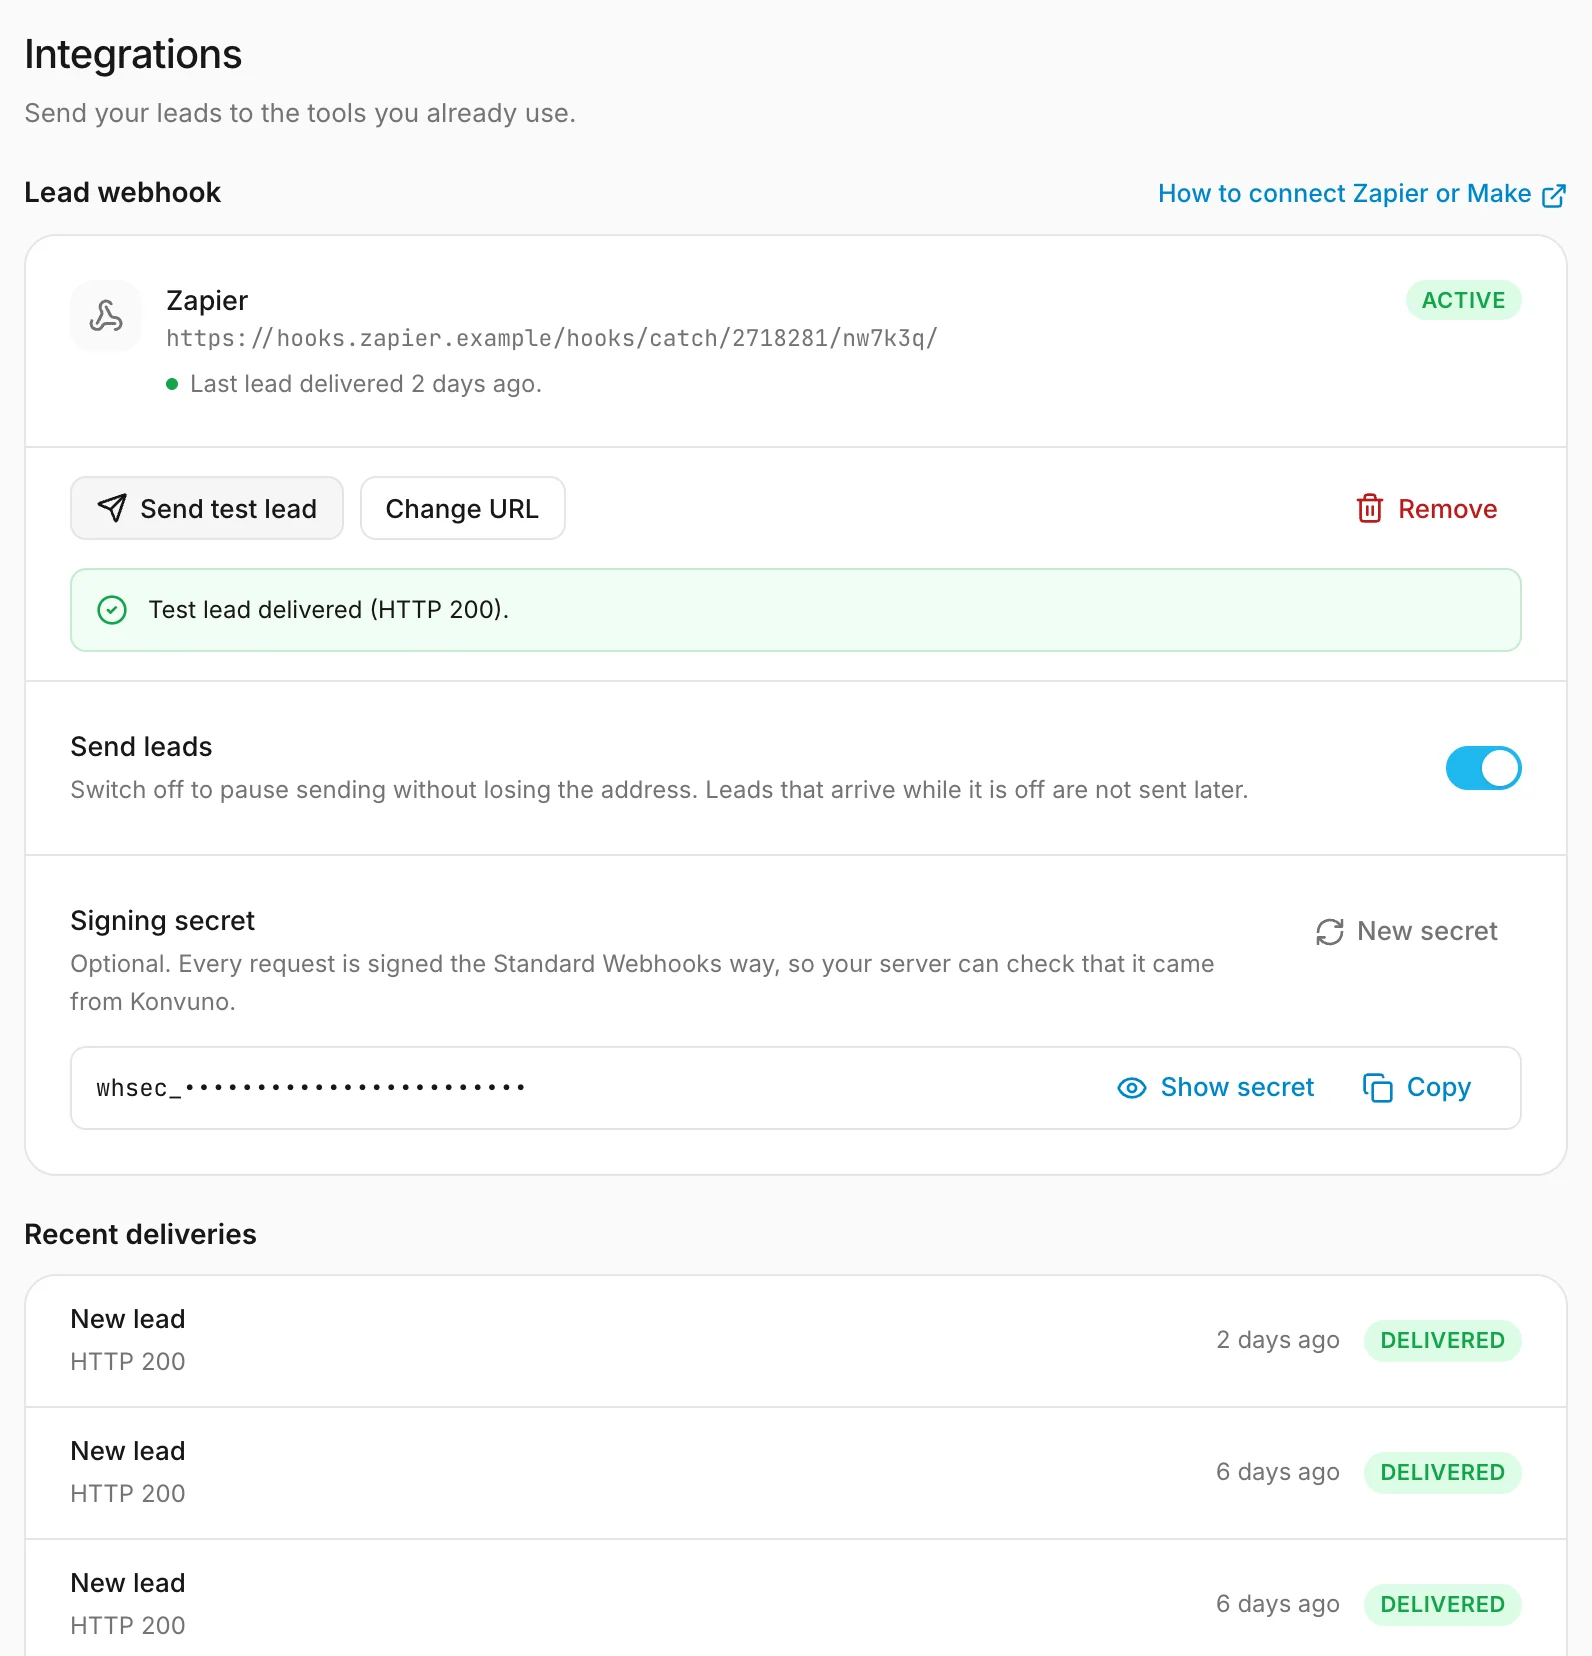Click the paper plane icon on Send test lead
This screenshot has height=1656, width=1592.
[112, 508]
